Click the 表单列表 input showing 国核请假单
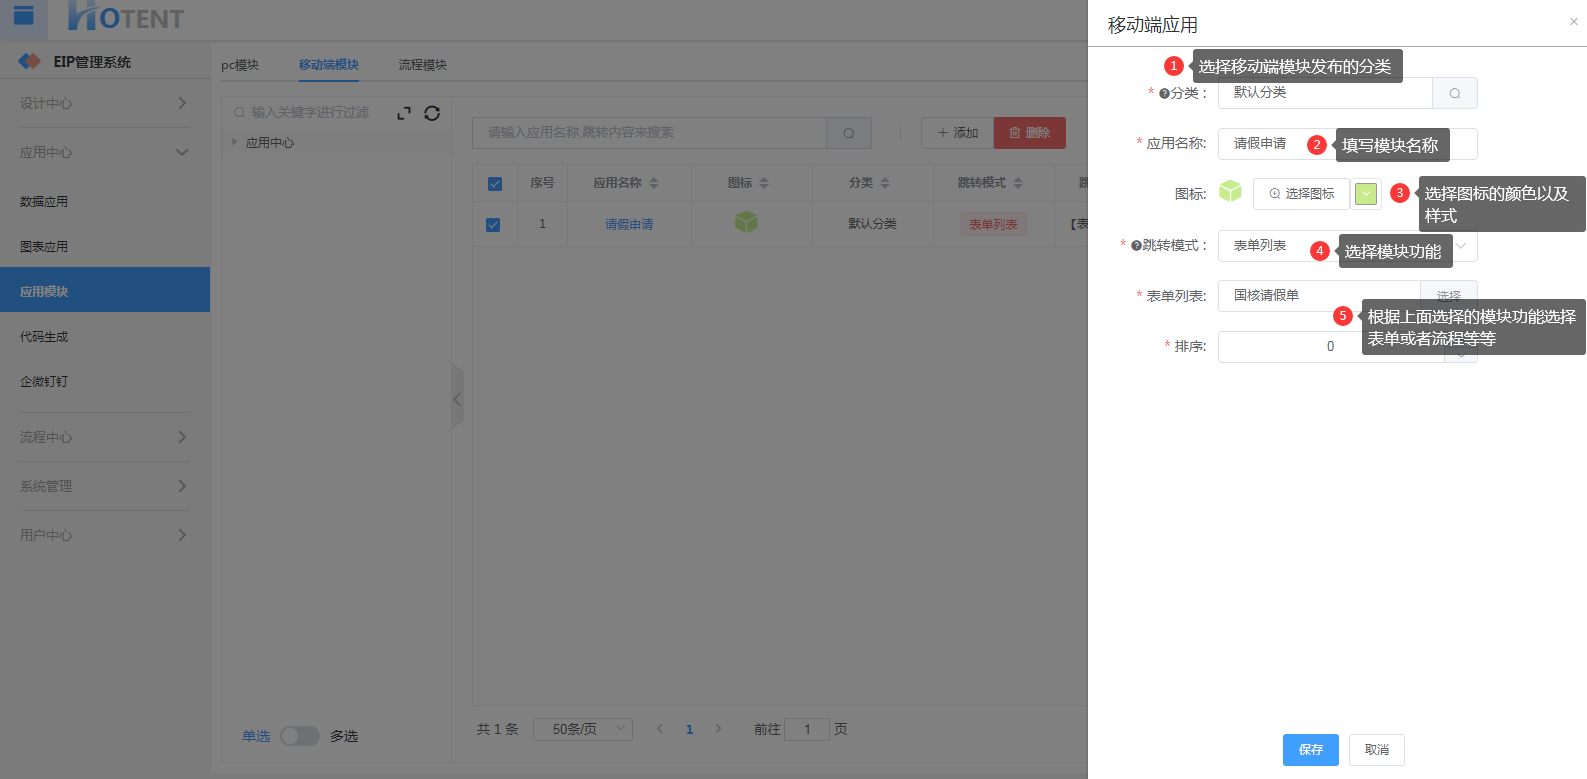Screen dimensions: 1587x779 pyautogui.click(x=1319, y=296)
